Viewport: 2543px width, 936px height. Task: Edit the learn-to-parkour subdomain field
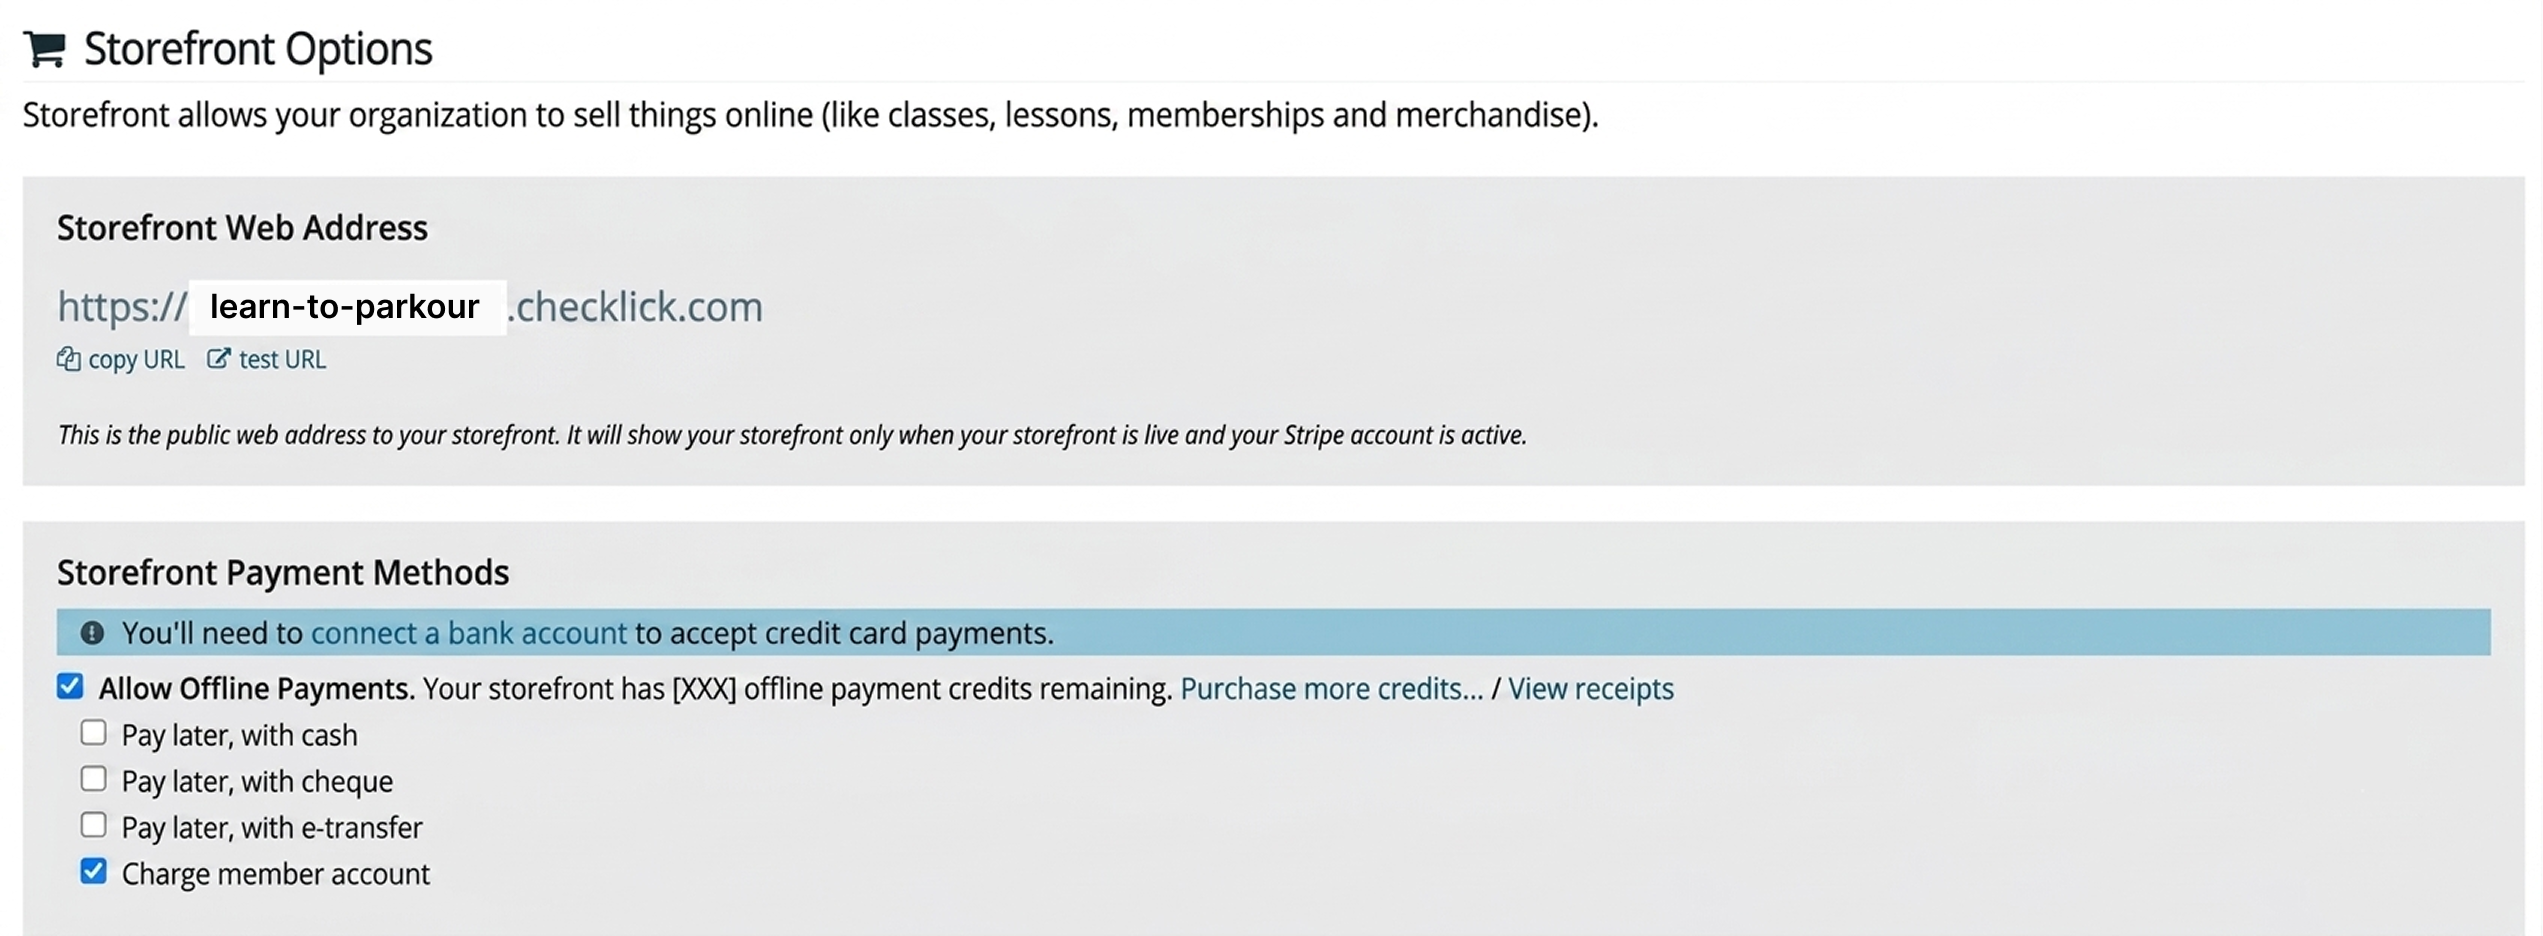(346, 307)
